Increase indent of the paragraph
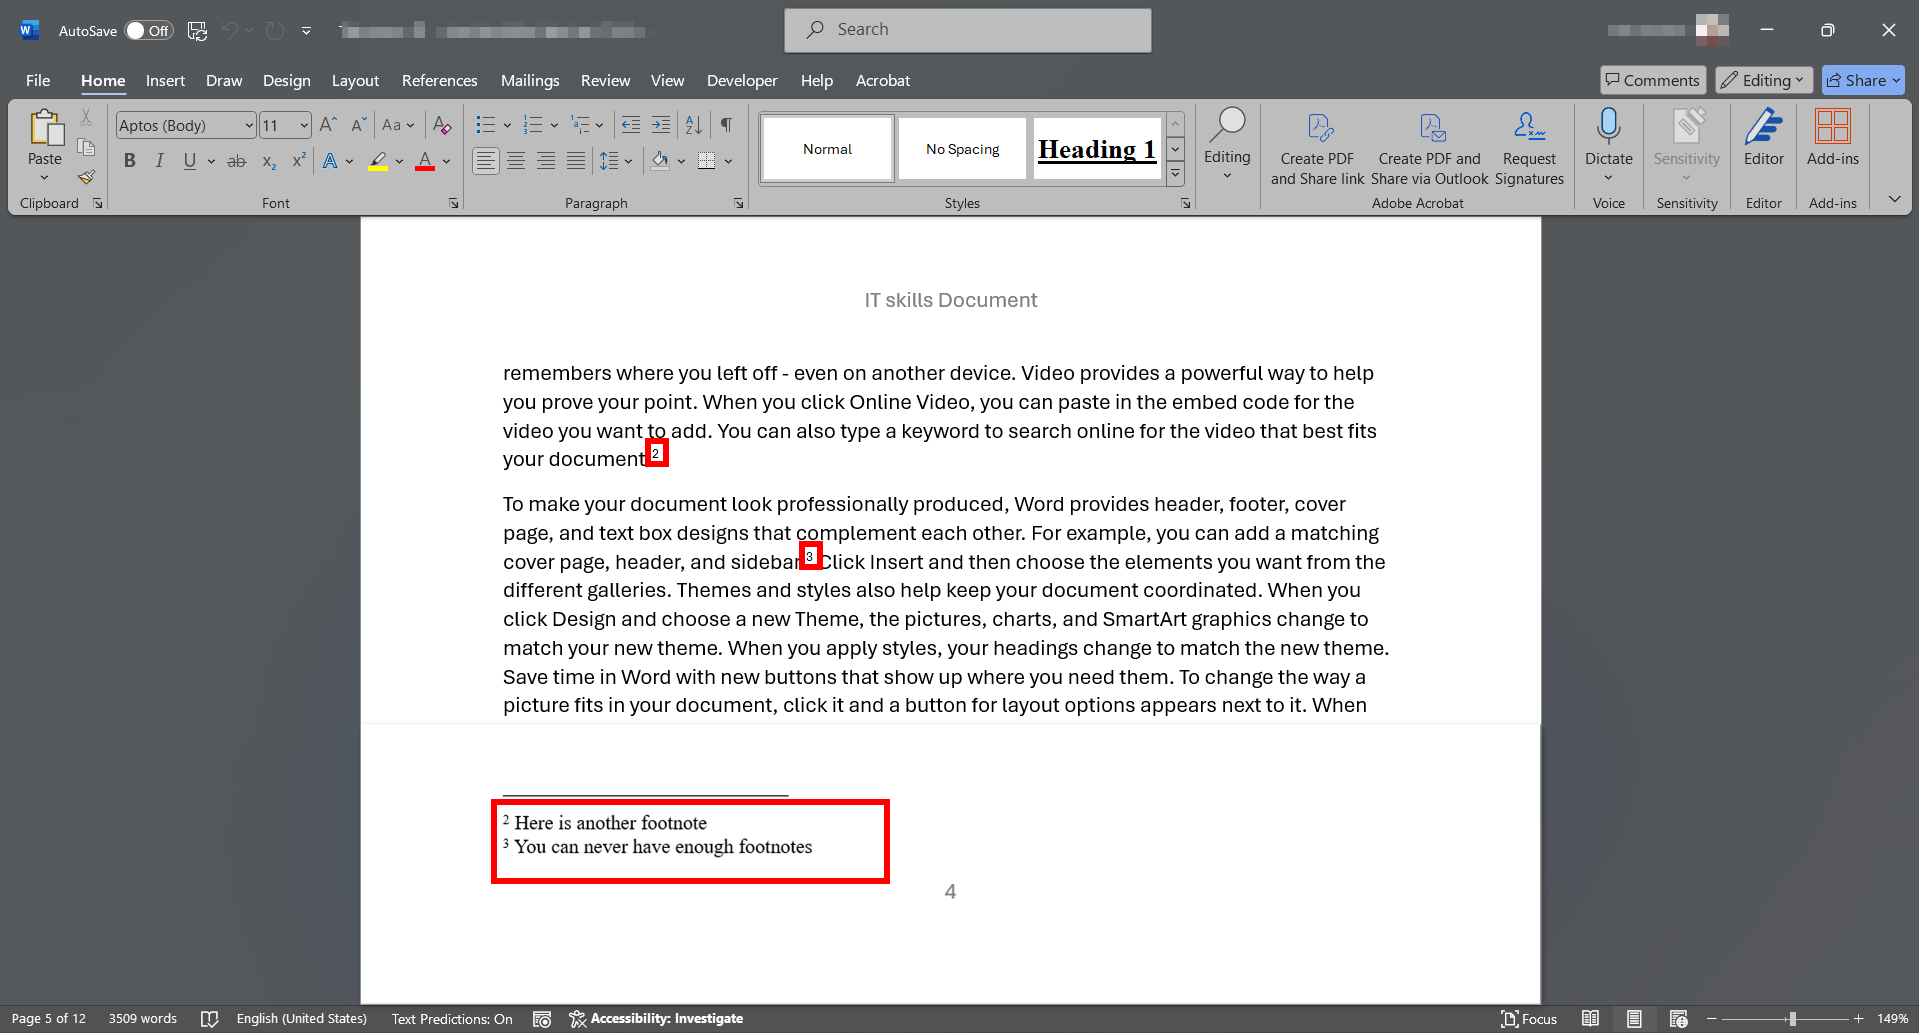Viewport: 1919px width, 1033px height. [x=661, y=125]
